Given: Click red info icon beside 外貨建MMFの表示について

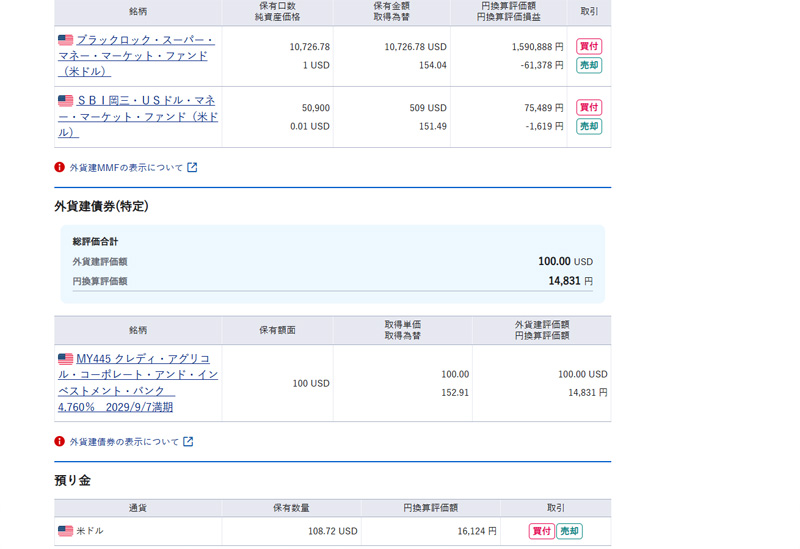Looking at the screenshot, I should point(60,168).
